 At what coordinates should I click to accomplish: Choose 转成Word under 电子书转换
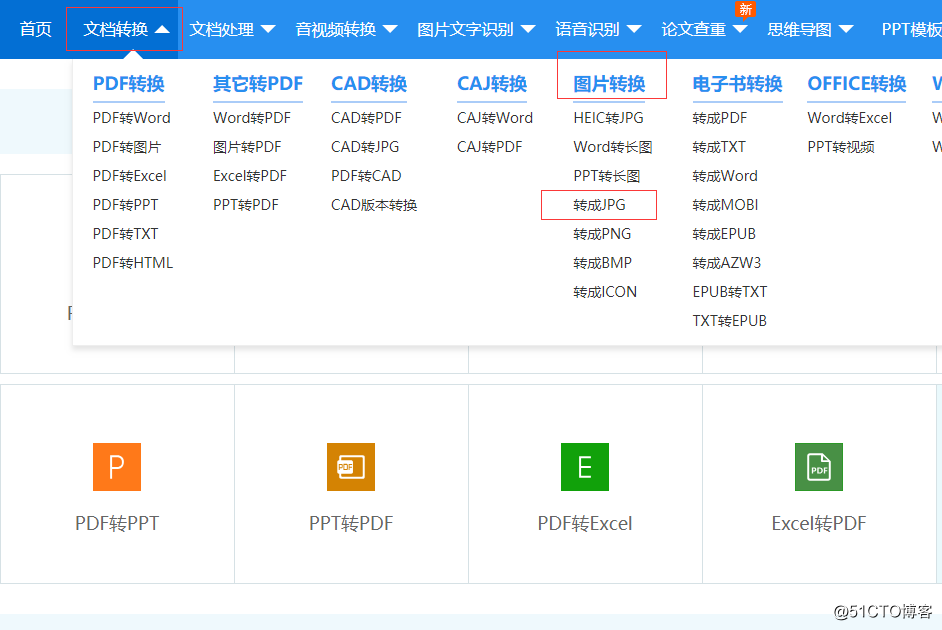coord(725,176)
